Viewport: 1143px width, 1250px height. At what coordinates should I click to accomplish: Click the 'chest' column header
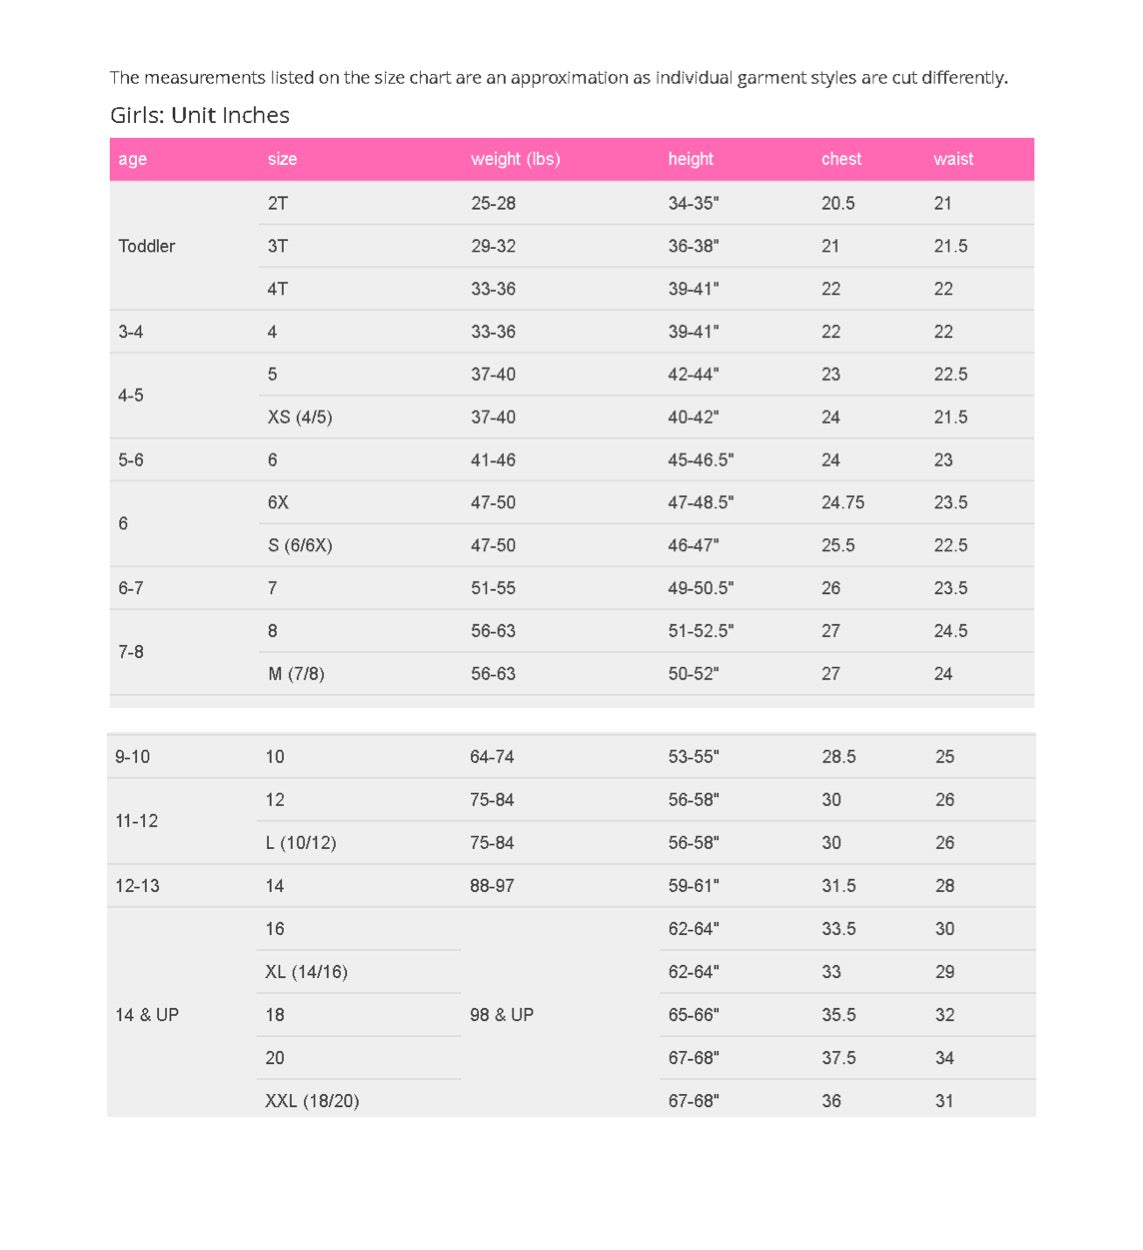[x=869, y=159]
